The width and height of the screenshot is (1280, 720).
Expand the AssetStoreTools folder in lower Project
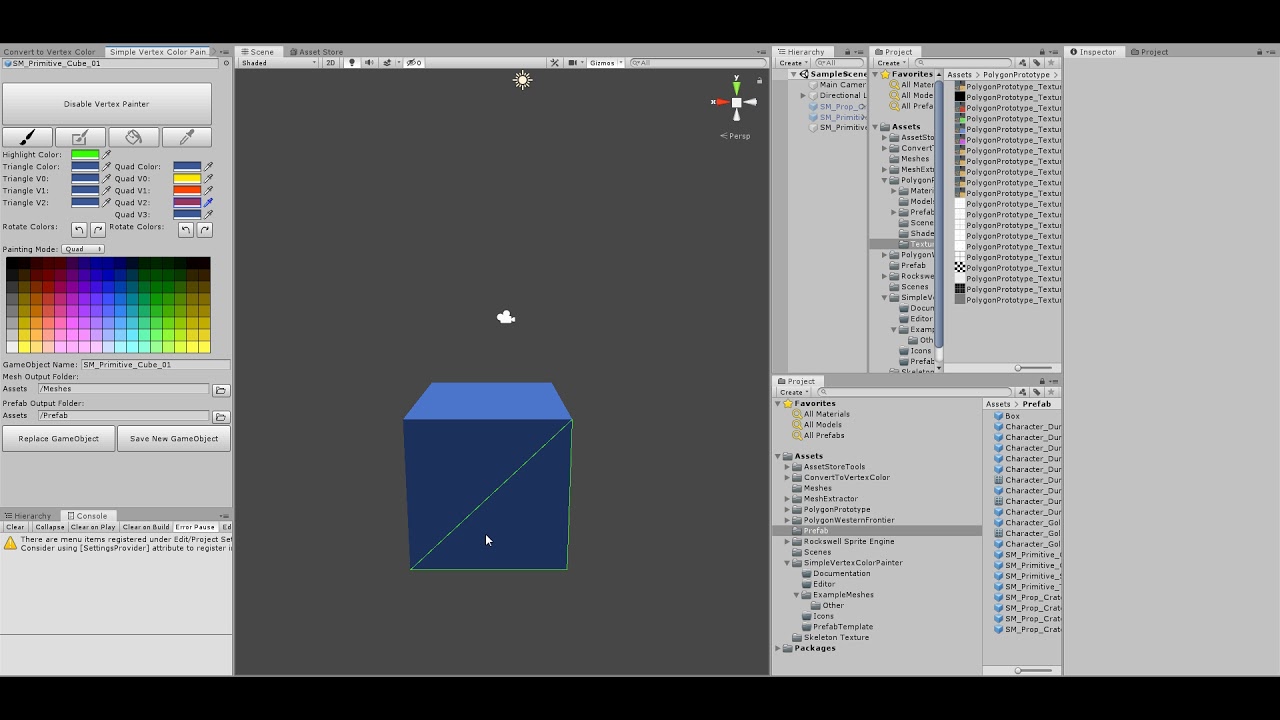(787, 467)
